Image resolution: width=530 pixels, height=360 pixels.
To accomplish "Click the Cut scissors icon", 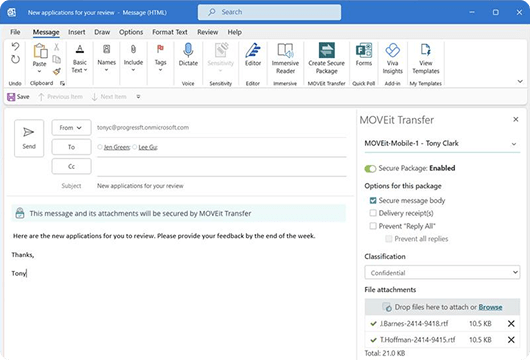I will point(57,47).
